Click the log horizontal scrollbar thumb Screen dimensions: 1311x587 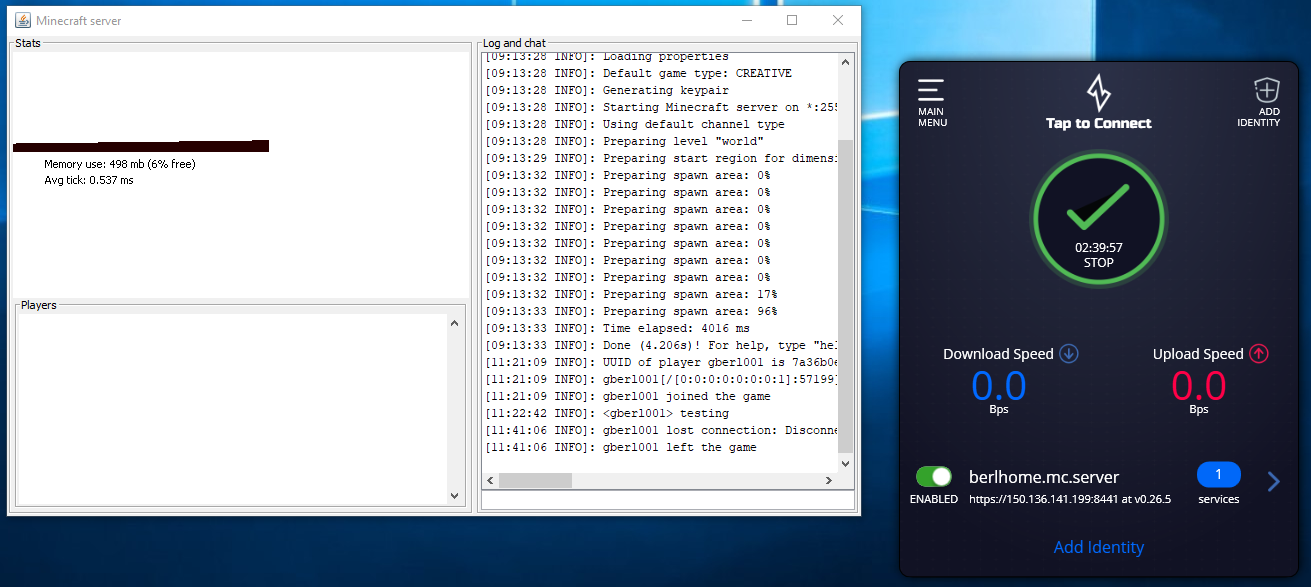coord(535,480)
